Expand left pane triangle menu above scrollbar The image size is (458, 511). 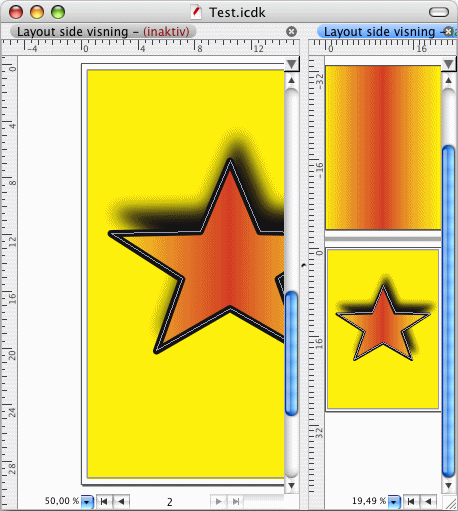(x=292, y=64)
